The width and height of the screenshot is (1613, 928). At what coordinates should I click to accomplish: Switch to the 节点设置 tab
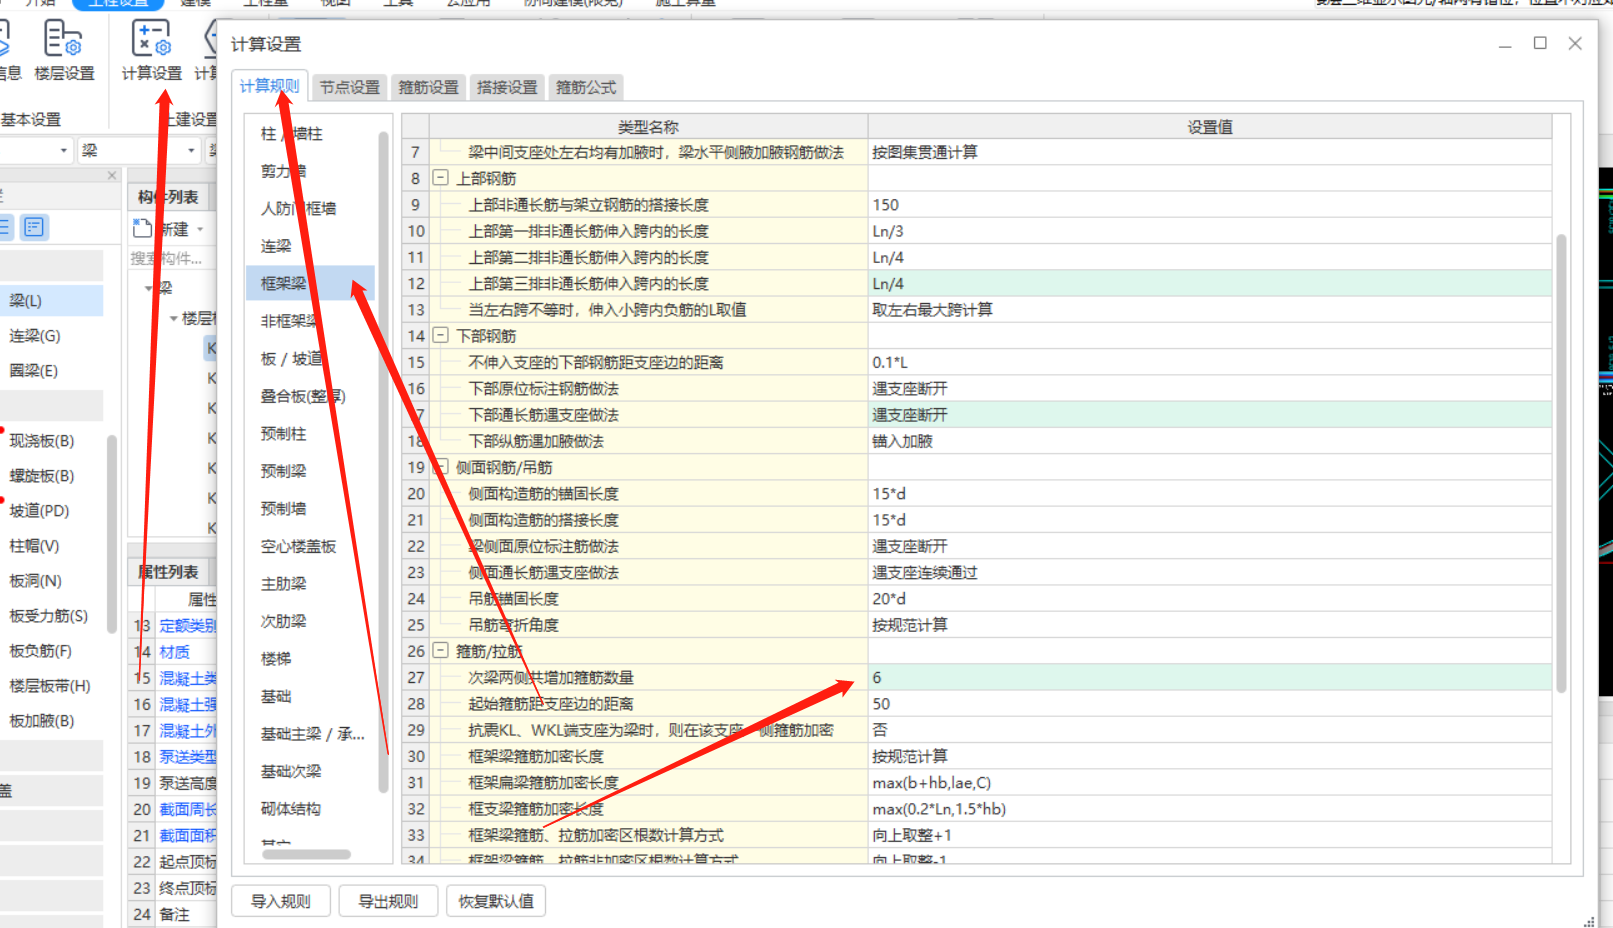point(350,87)
